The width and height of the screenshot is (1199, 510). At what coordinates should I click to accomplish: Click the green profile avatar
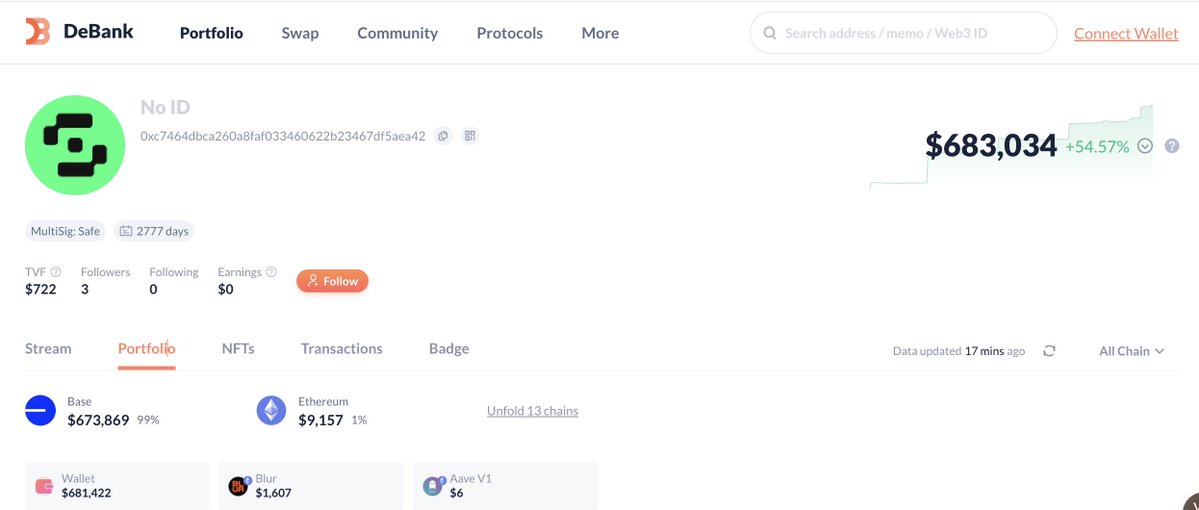click(x=75, y=145)
